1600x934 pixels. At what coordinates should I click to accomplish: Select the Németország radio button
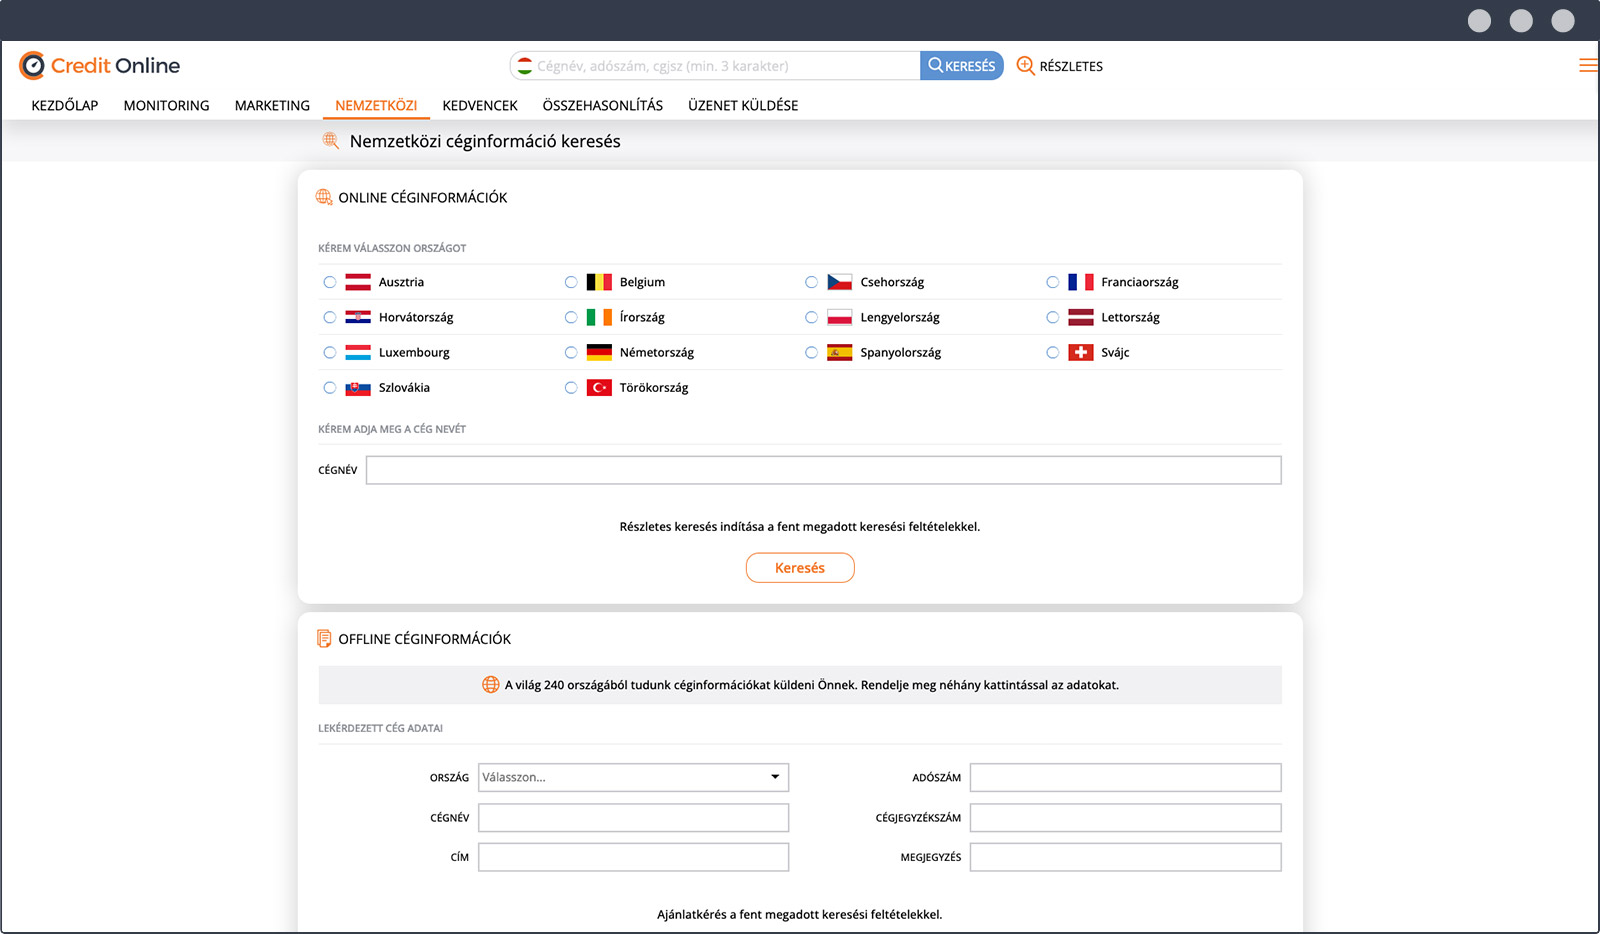click(571, 353)
